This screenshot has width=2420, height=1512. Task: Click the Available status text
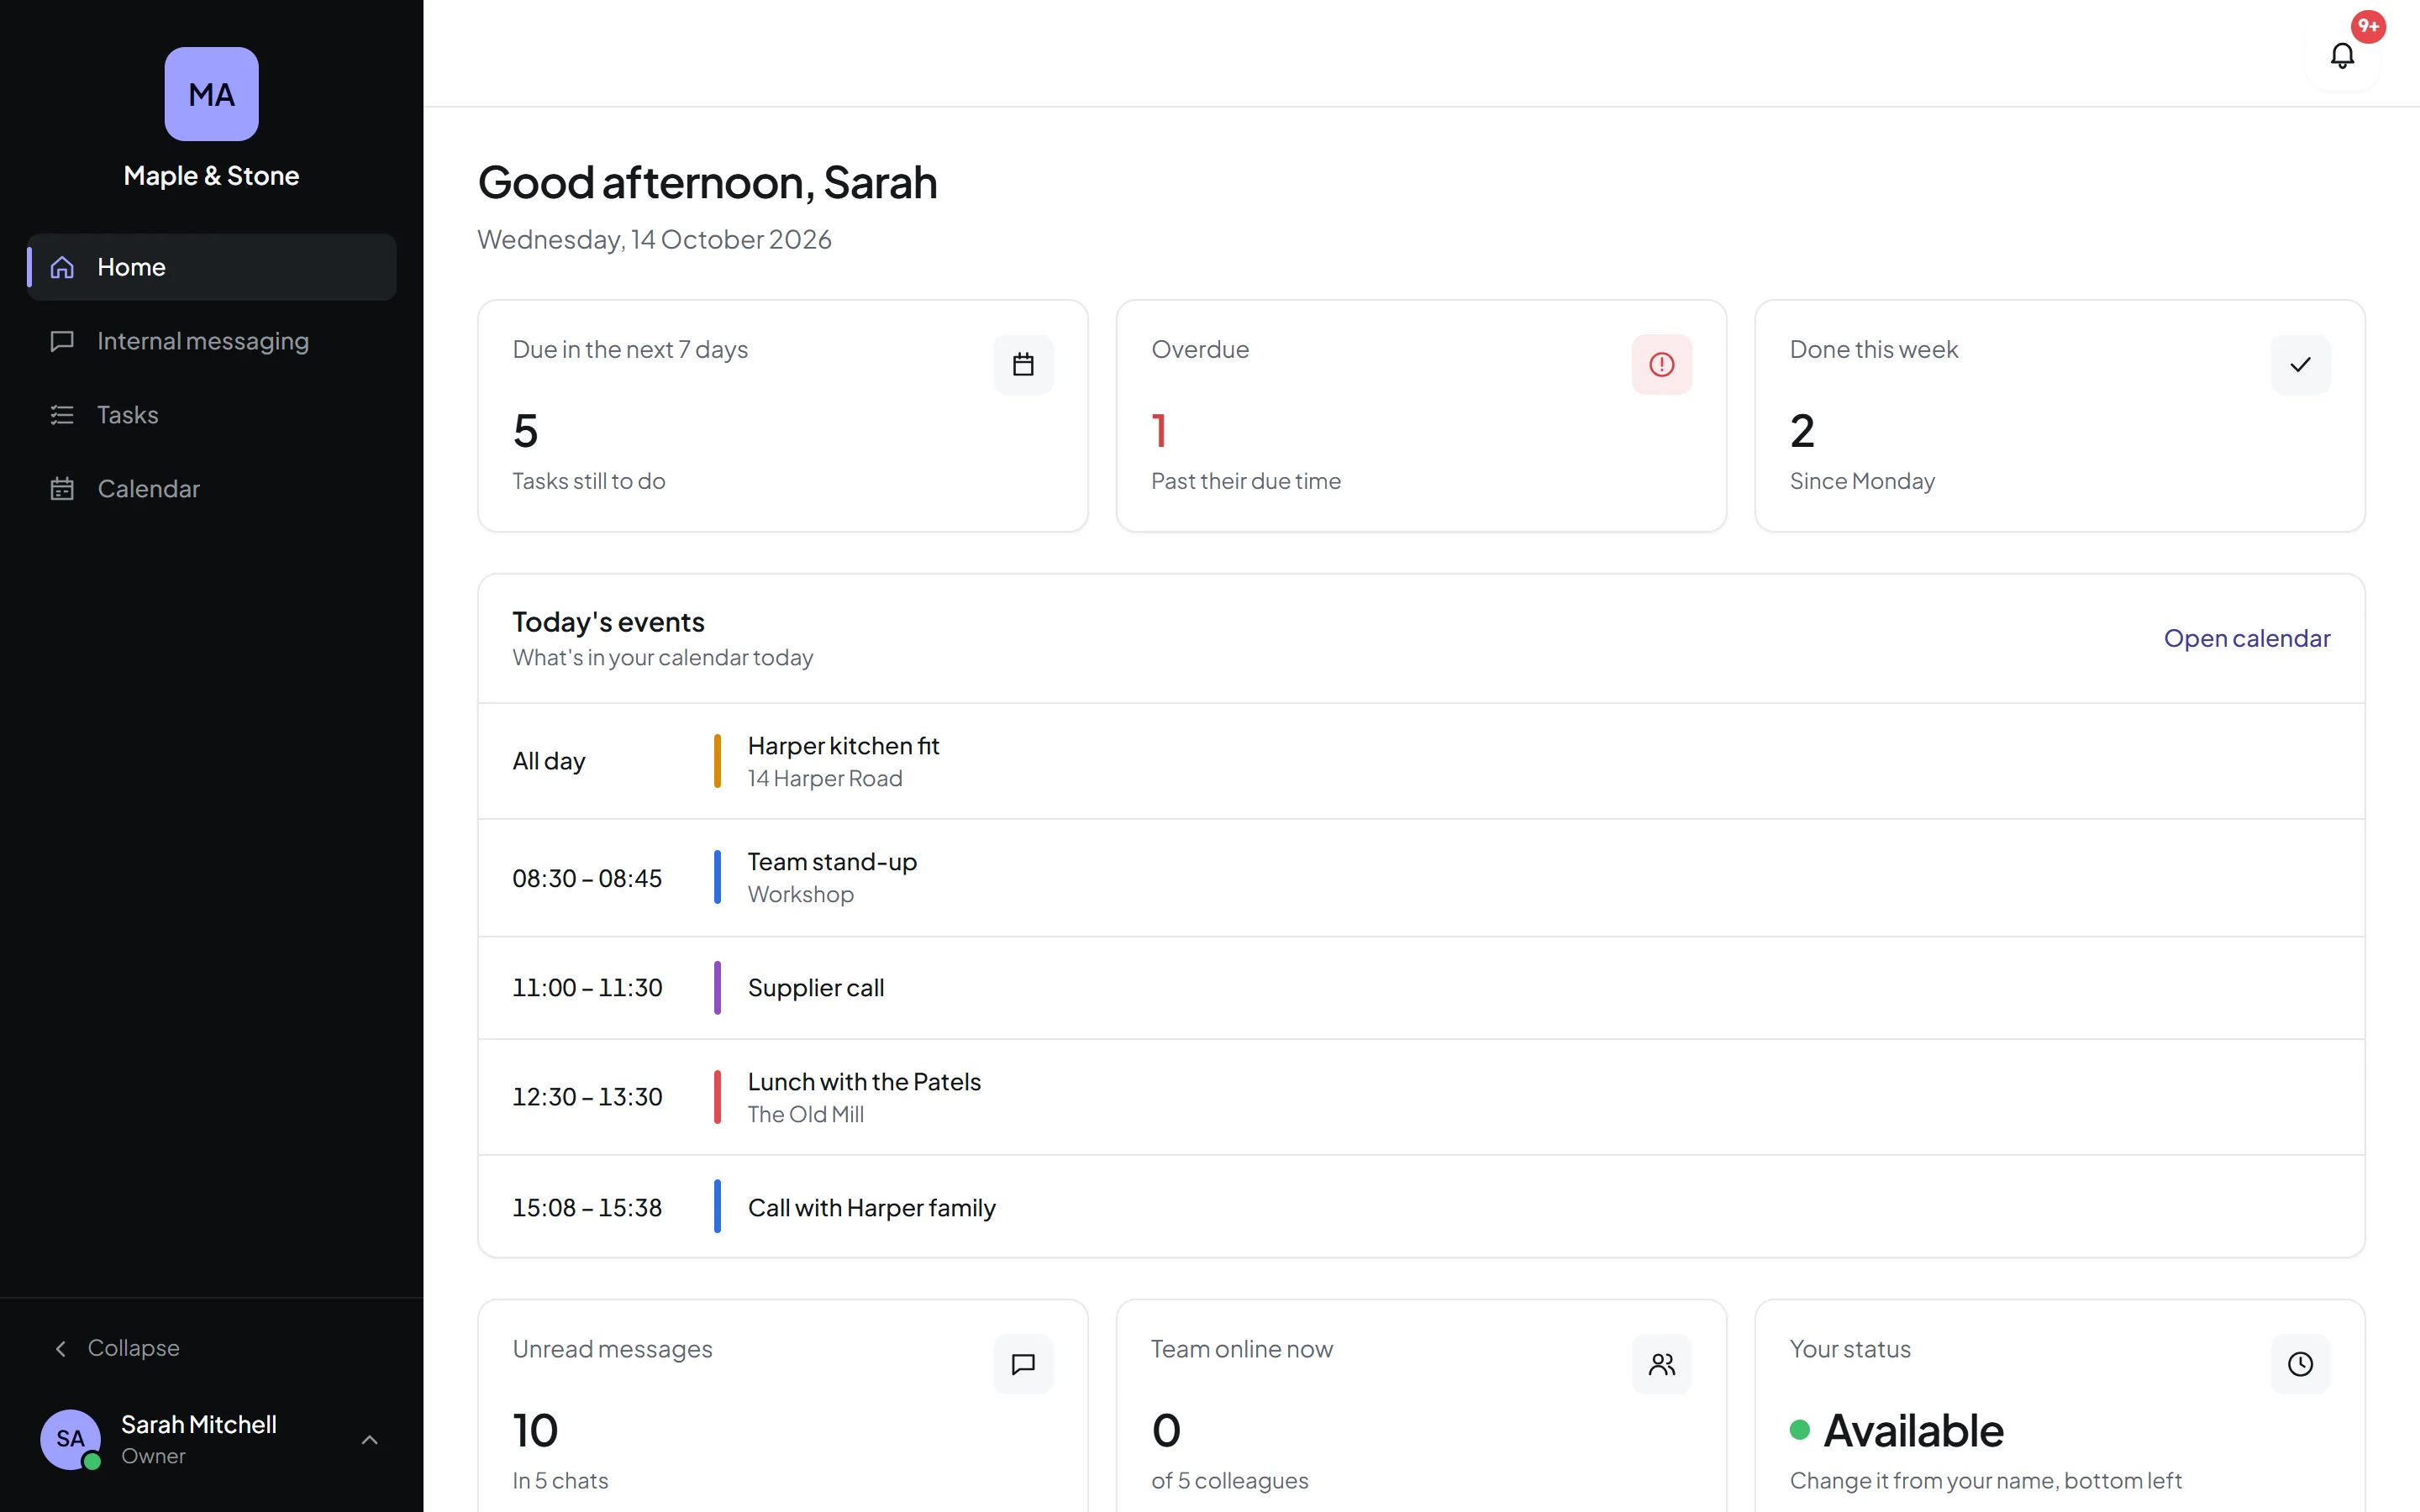click(x=1913, y=1431)
